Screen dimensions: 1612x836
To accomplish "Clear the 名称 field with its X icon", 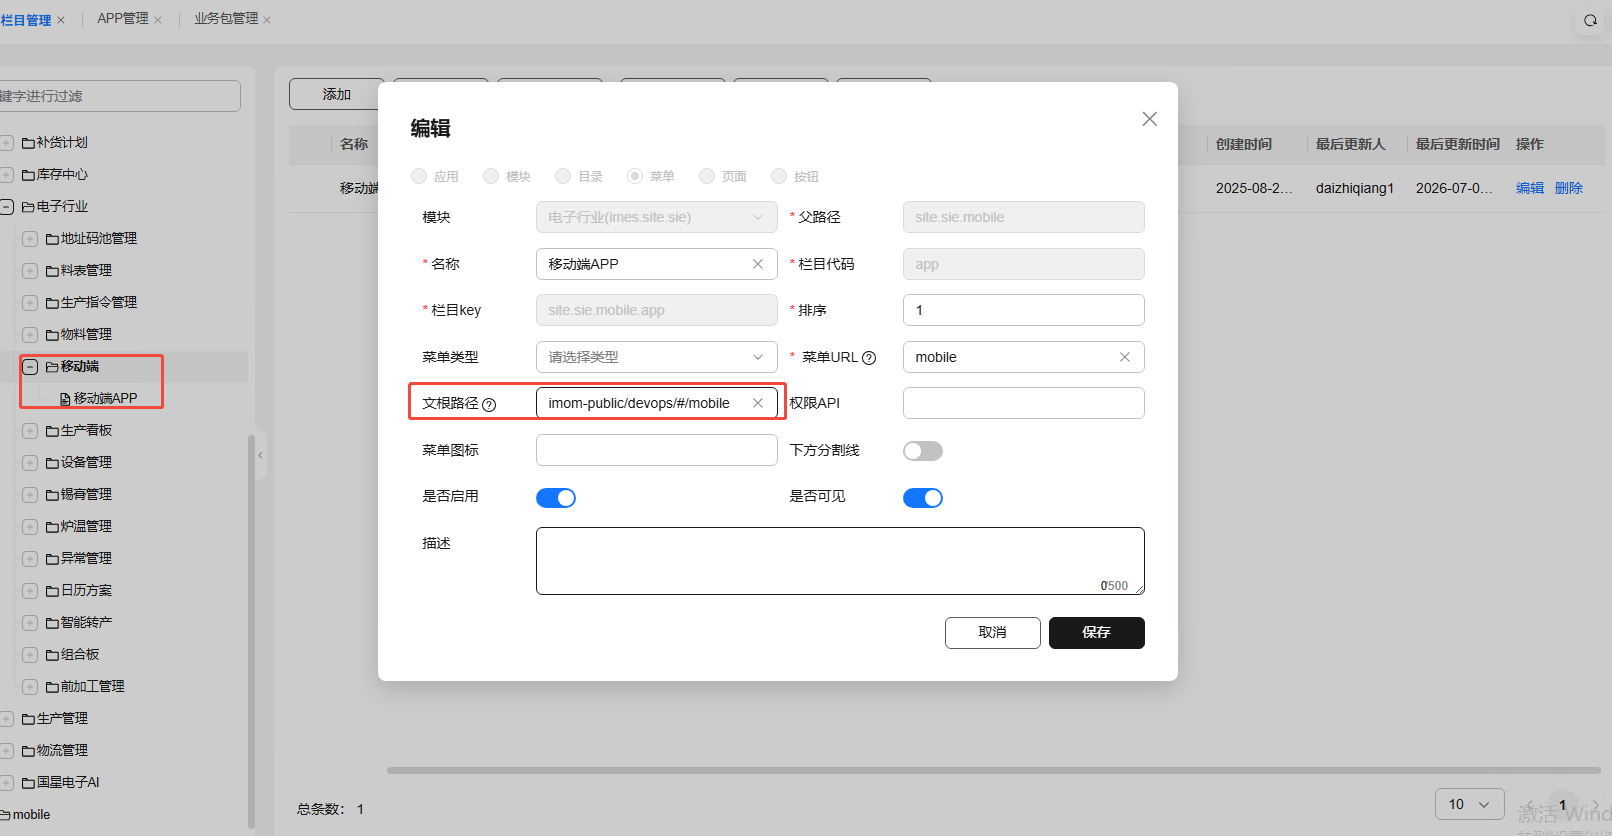I will [758, 264].
